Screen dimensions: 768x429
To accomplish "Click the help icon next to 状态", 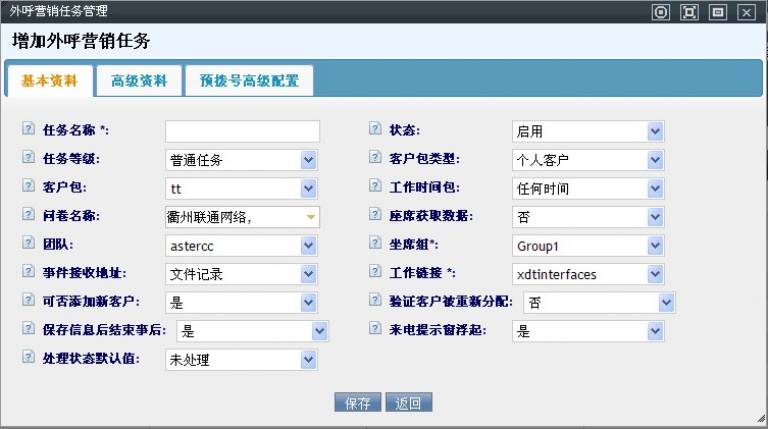I will 375,130.
